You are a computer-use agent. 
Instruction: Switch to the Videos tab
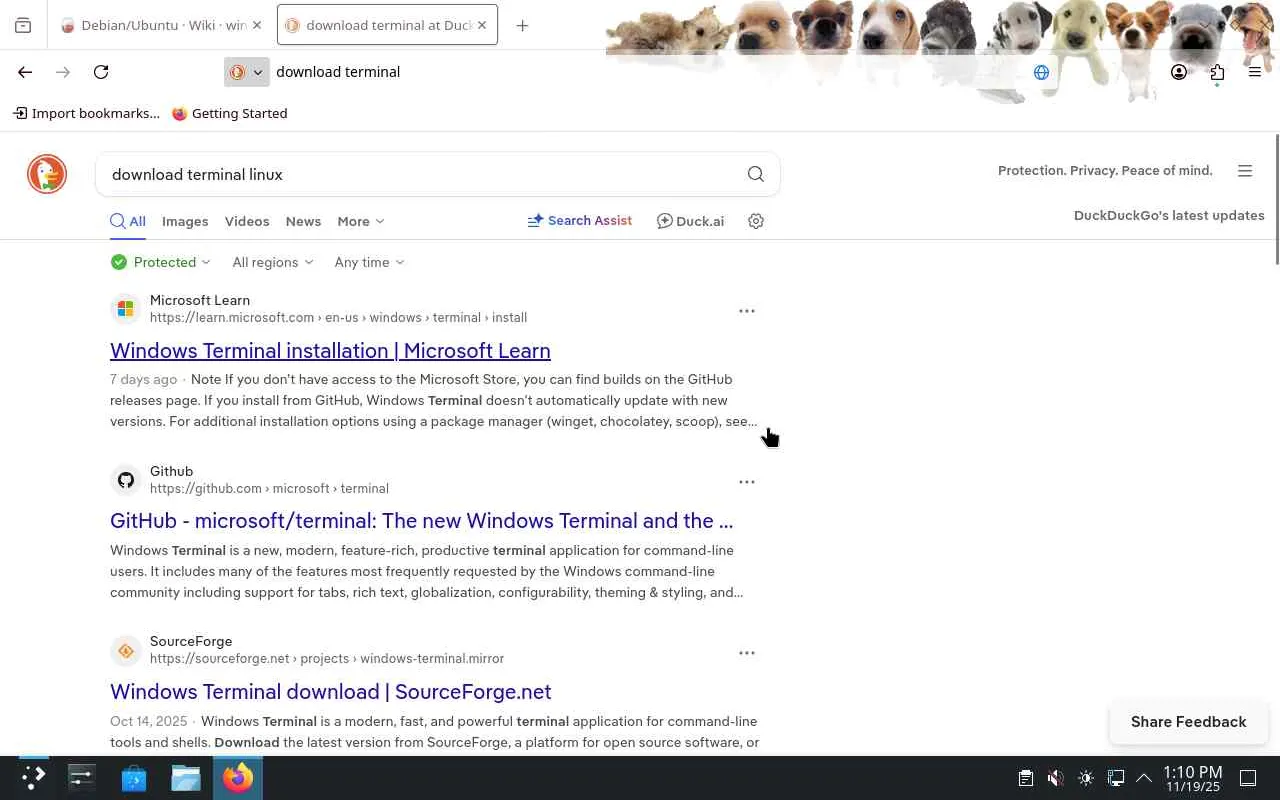pyautogui.click(x=247, y=221)
